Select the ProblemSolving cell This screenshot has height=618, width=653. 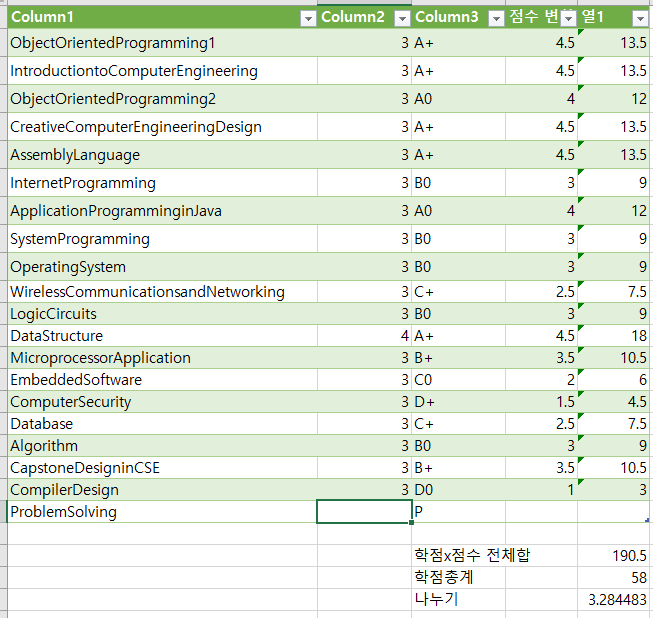pyautogui.click(x=162, y=512)
